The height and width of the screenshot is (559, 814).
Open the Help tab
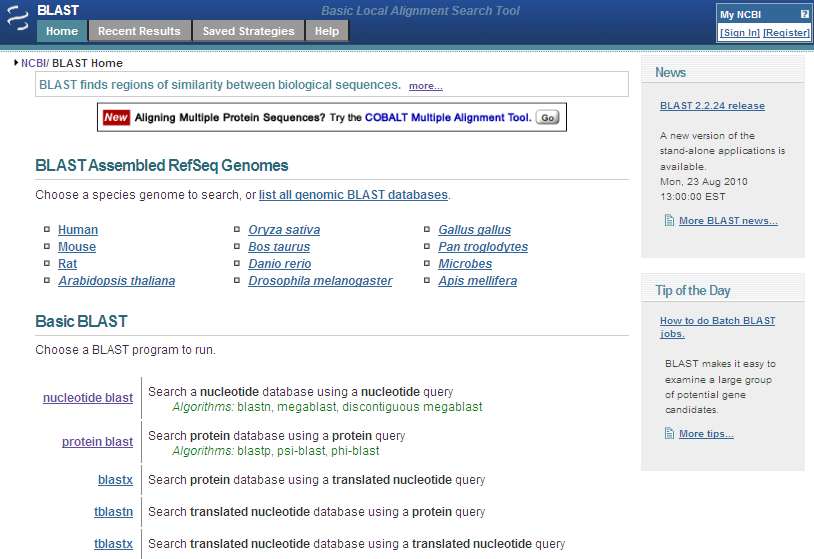point(327,31)
